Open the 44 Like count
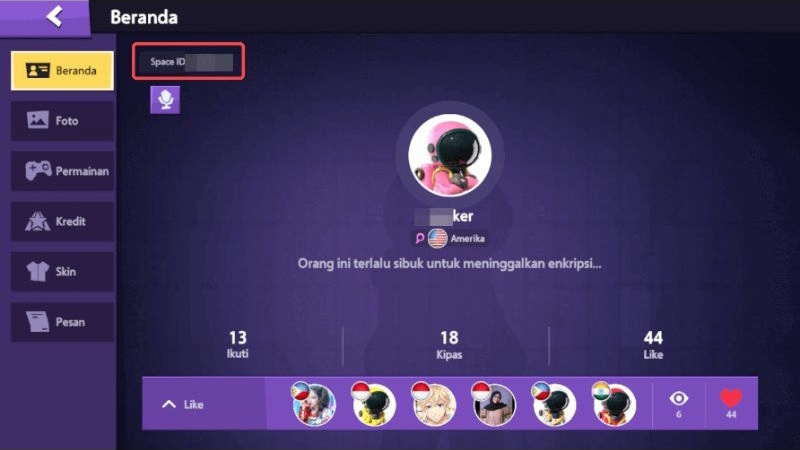This screenshot has height=450, width=800. 653,344
